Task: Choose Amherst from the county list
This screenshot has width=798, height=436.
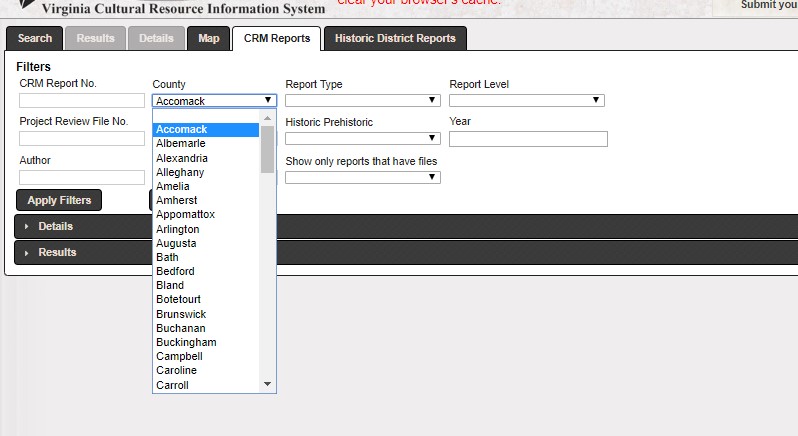Action: [x=206, y=200]
